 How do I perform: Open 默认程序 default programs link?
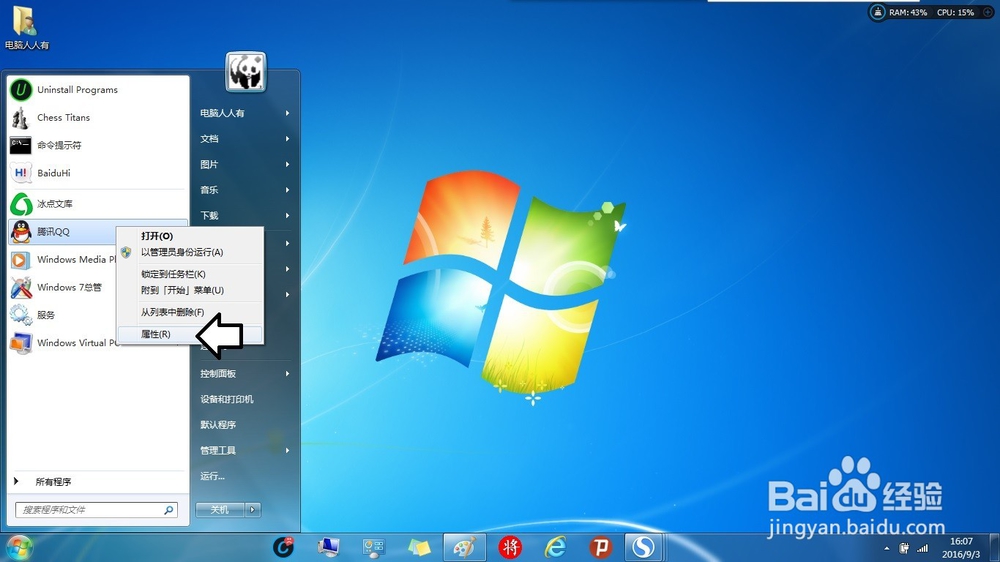tap(217, 425)
